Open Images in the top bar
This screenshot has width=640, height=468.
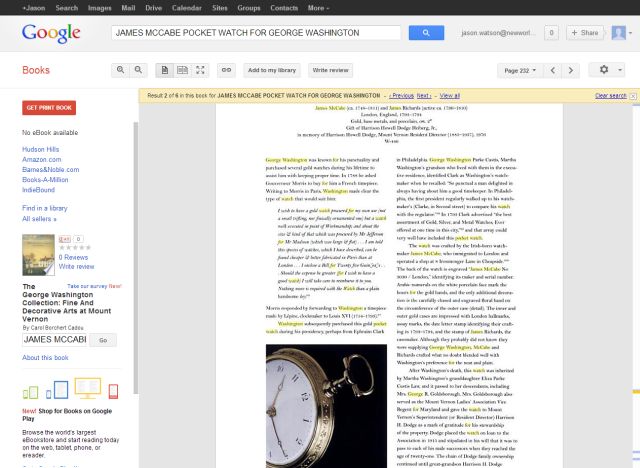click(x=100, y=8)
